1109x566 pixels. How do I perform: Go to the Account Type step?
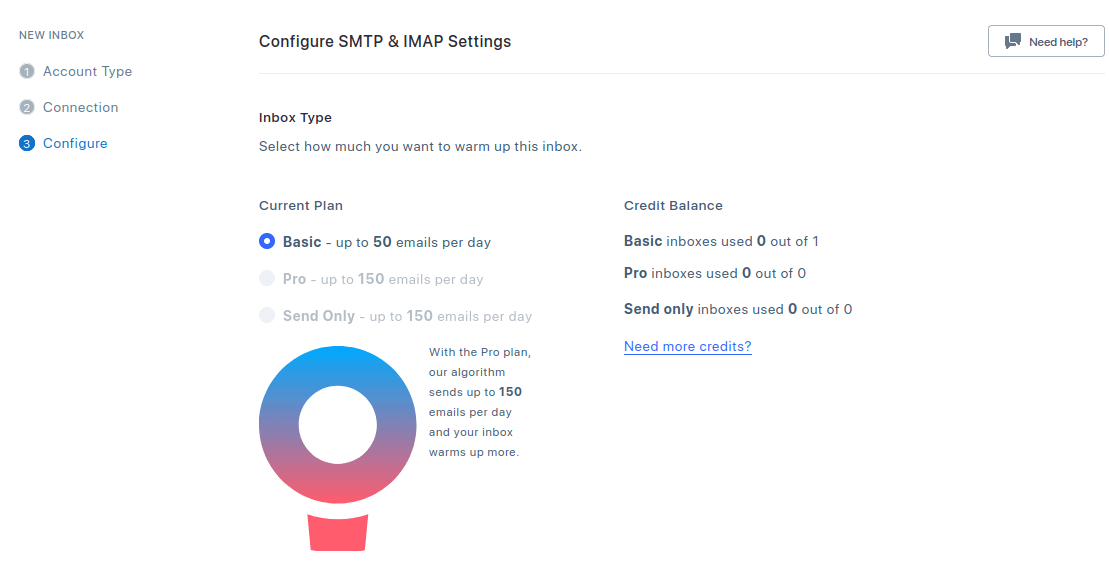coord(87,72)
